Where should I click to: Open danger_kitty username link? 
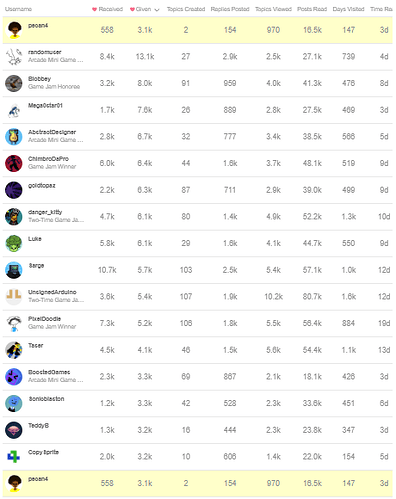pyautogui.click(x=45, y=212)
